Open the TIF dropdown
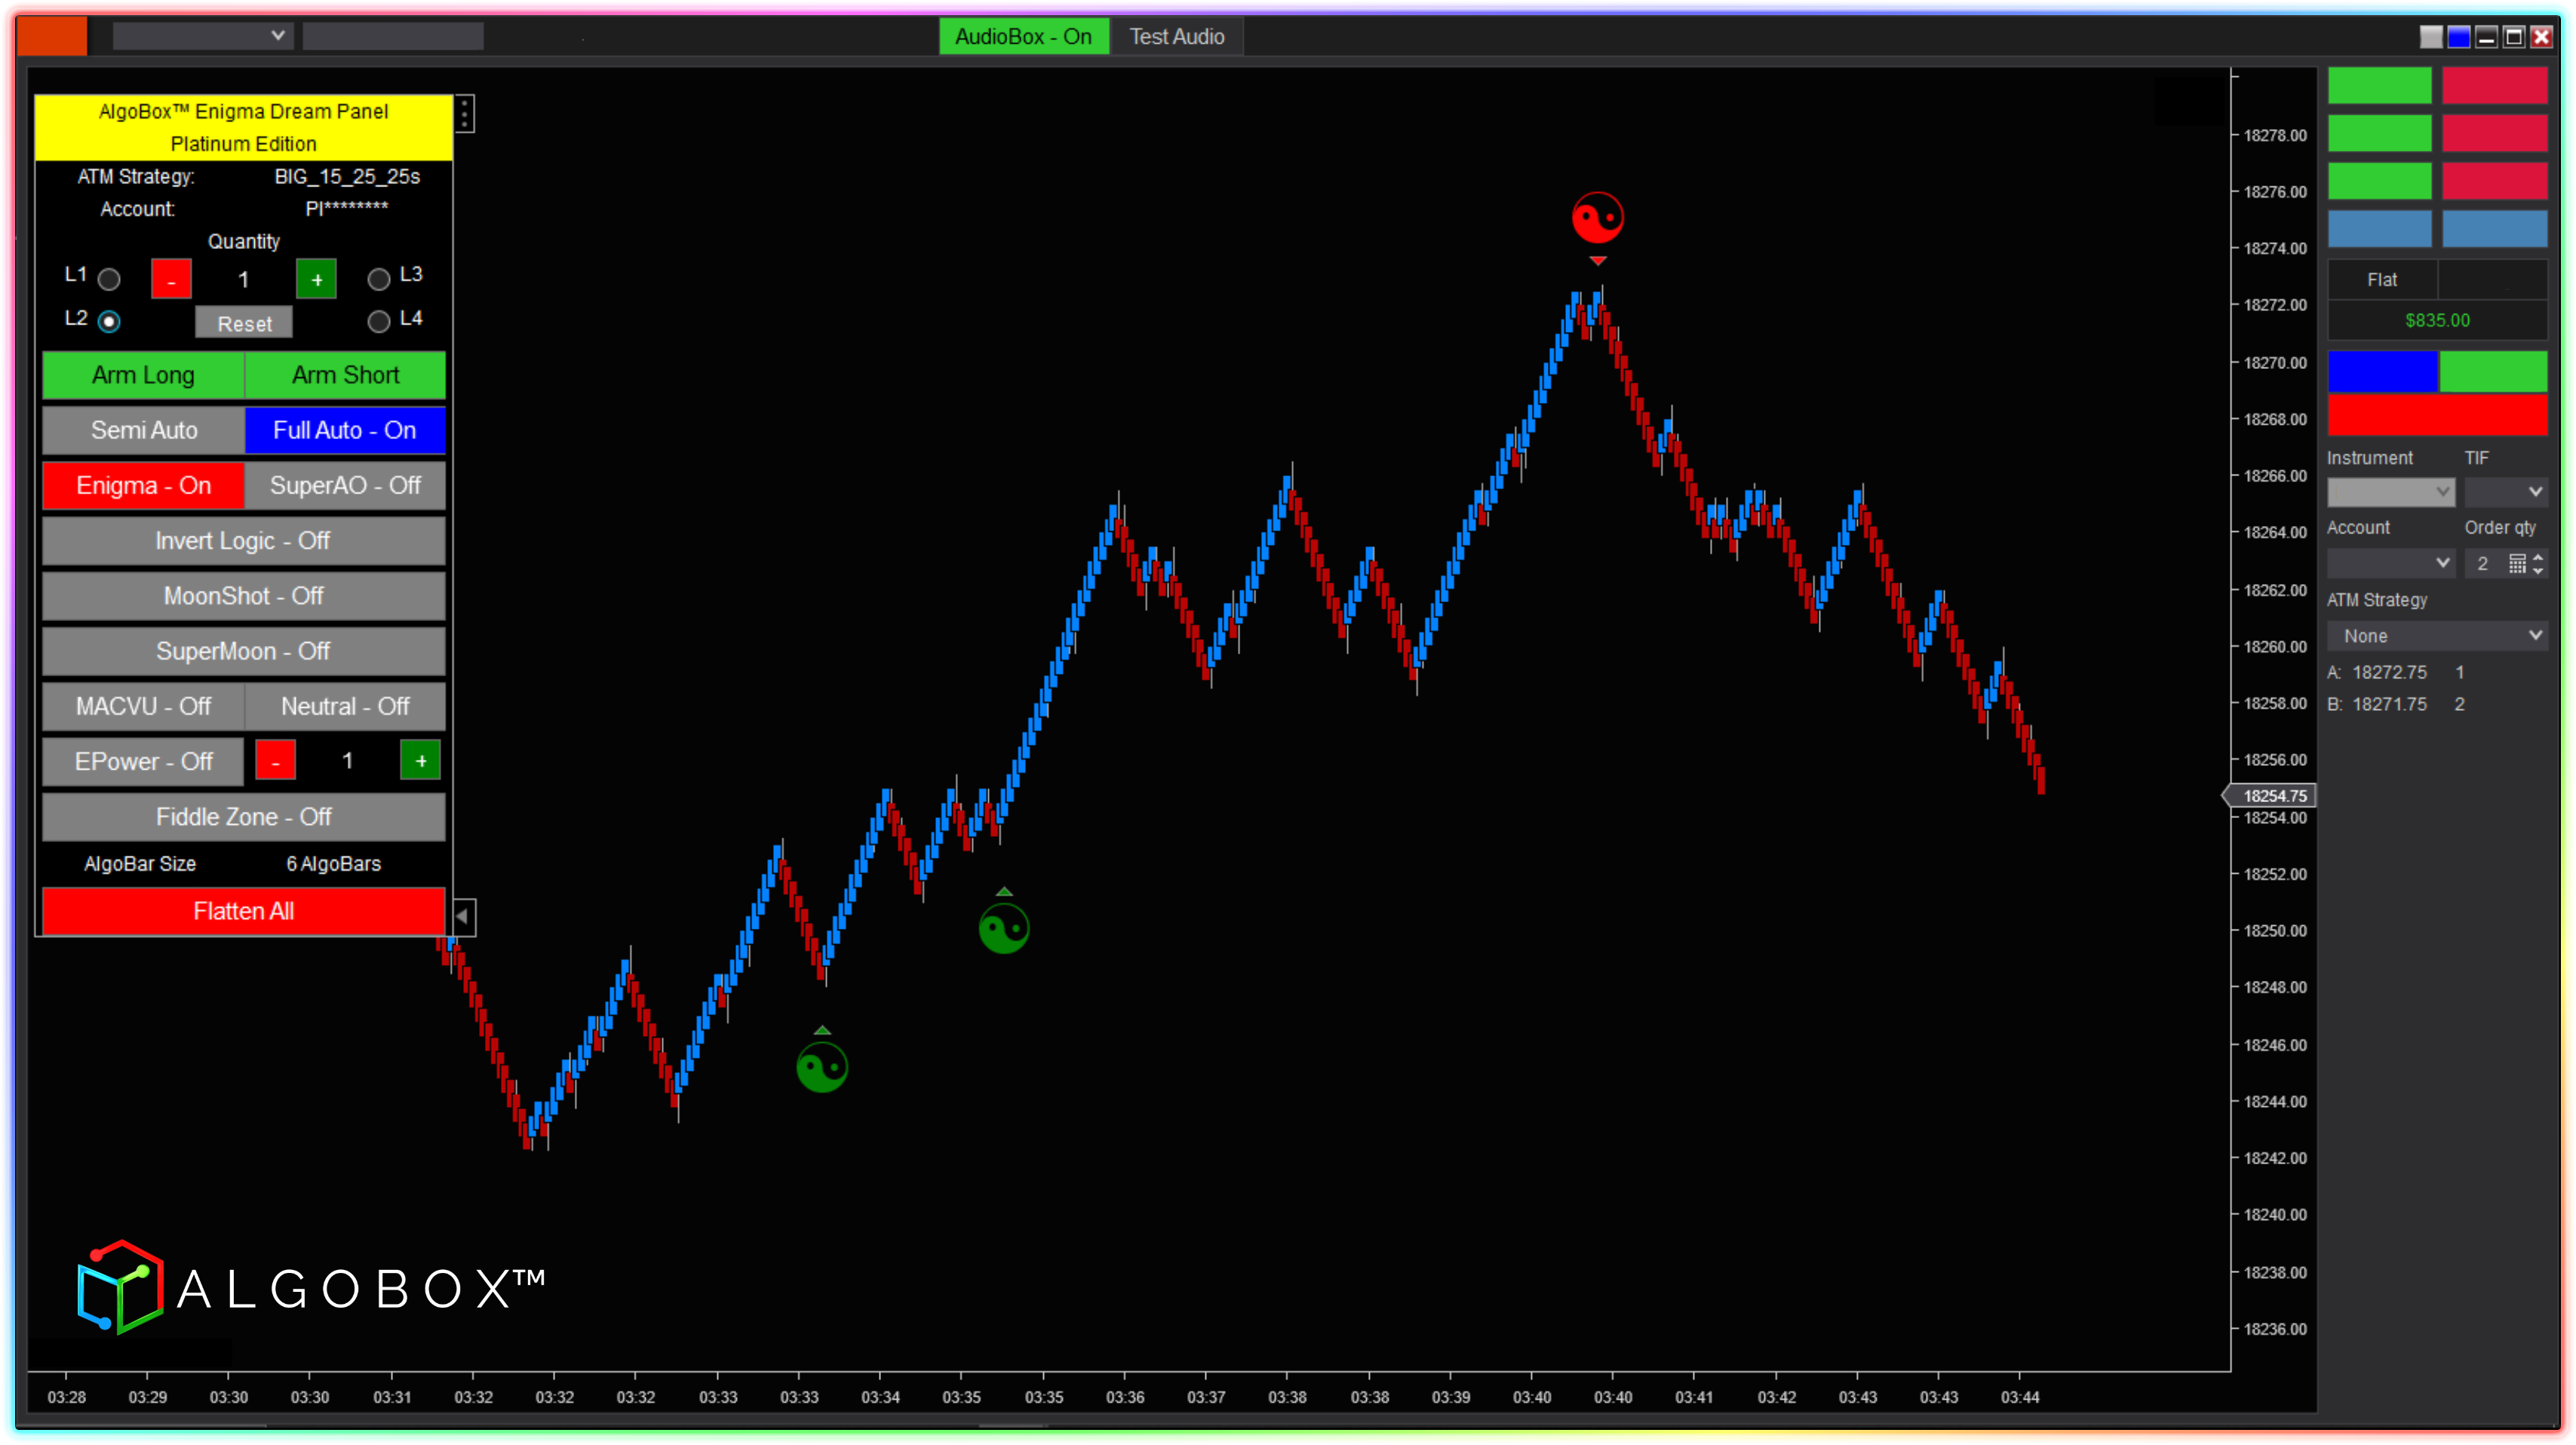 coord(2504,492)
